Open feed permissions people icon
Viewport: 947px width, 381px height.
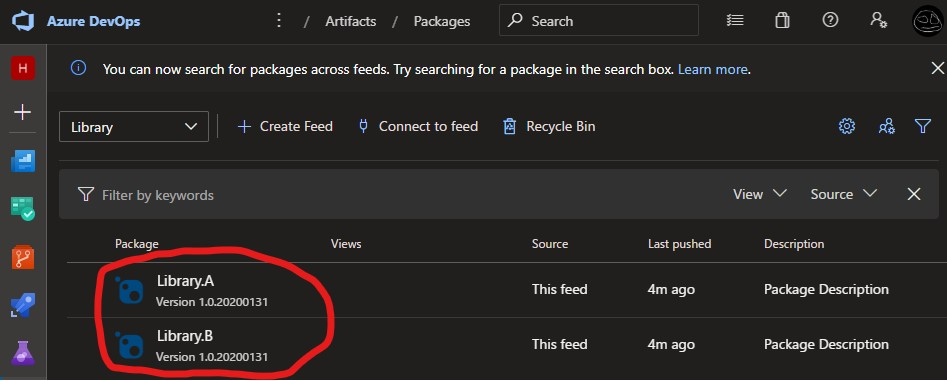tap(886, 126)
